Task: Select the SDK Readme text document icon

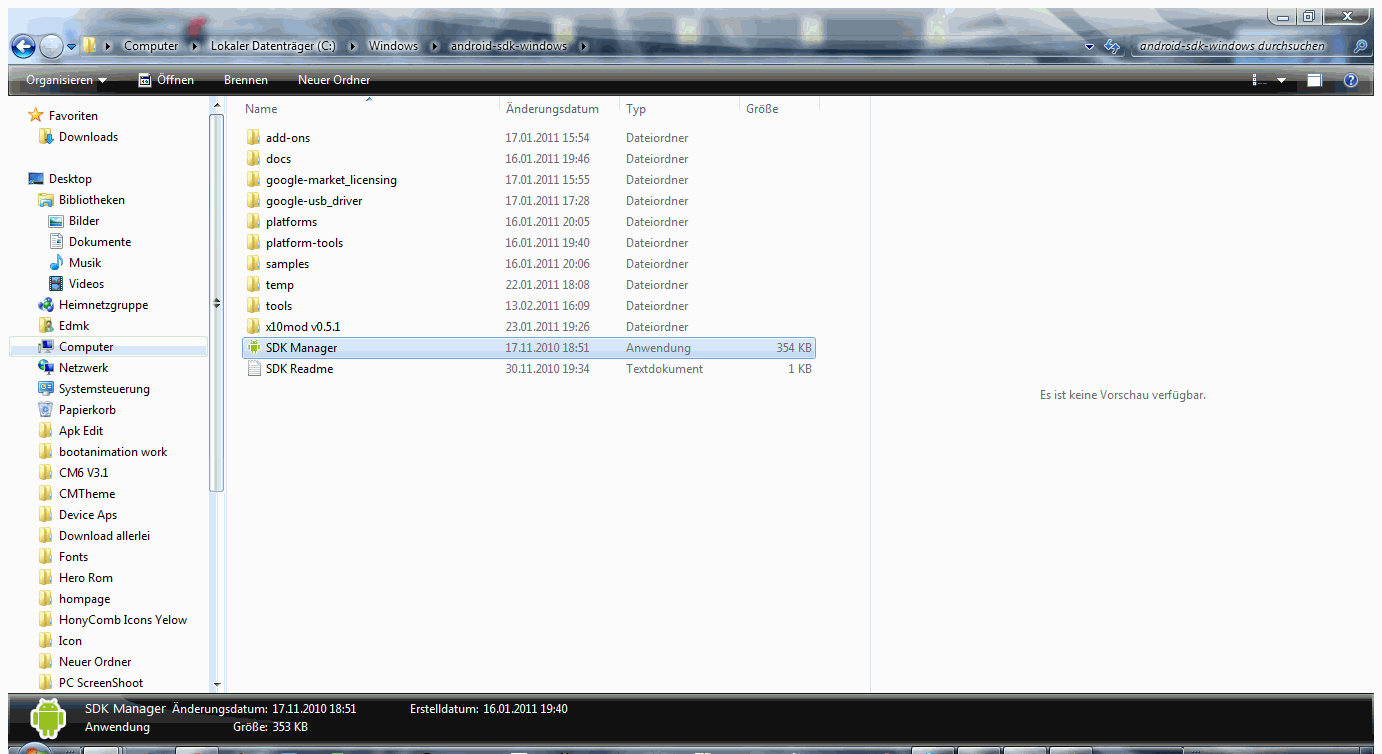Action: click(x=253, y=369)
